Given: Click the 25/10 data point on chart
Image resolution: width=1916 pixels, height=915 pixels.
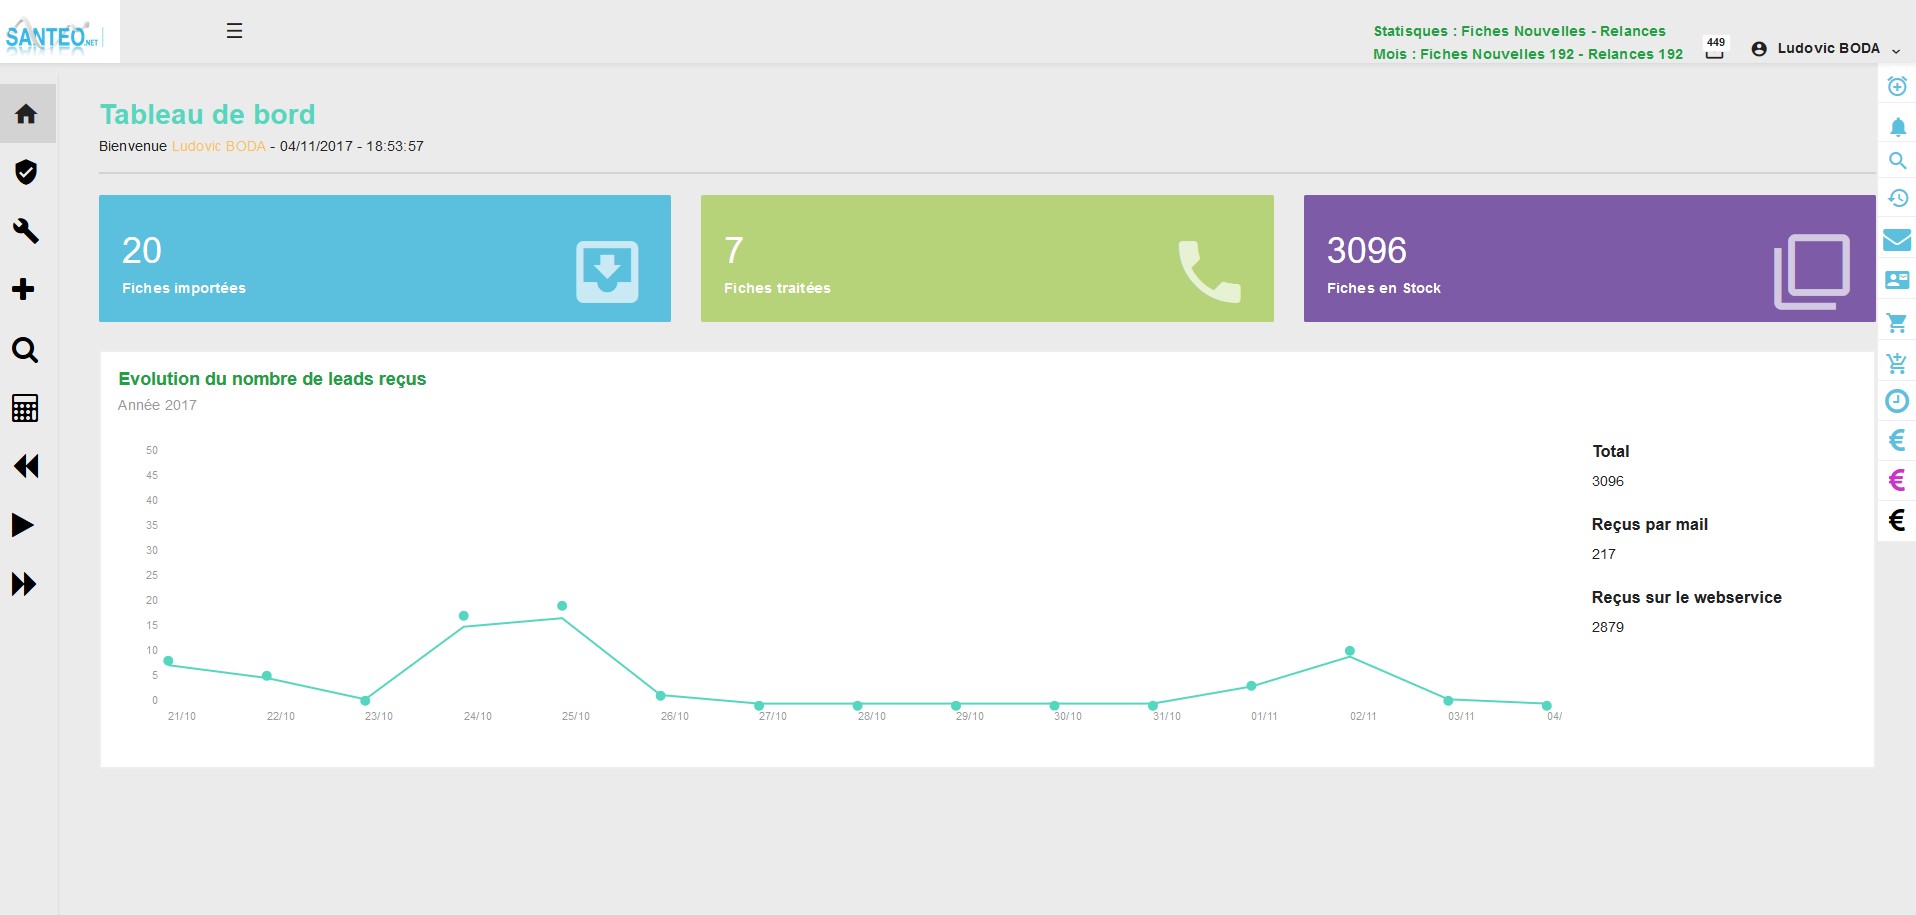Looking at the screenshot, I should (562, 606).
